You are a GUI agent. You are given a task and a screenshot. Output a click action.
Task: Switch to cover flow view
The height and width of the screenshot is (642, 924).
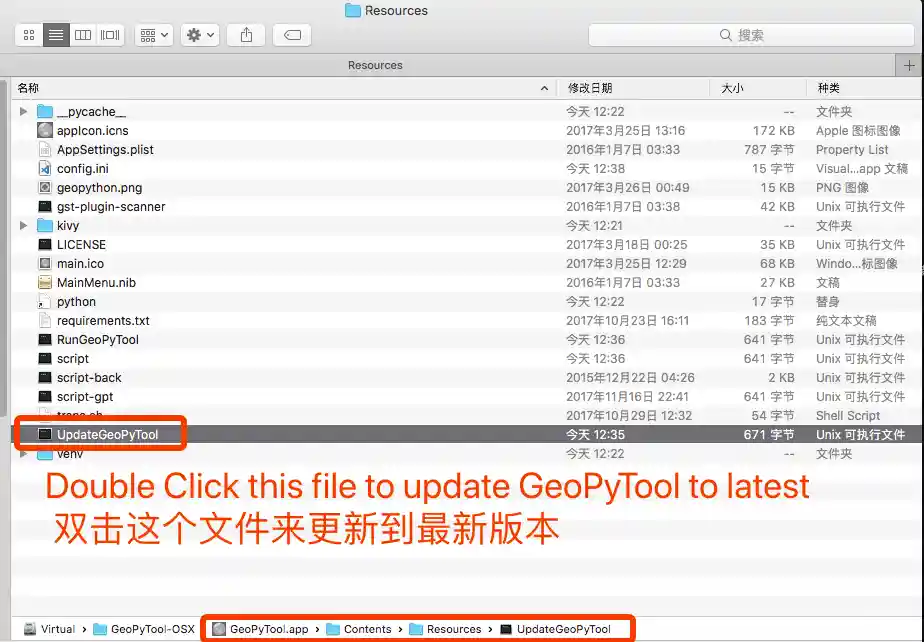110,35
